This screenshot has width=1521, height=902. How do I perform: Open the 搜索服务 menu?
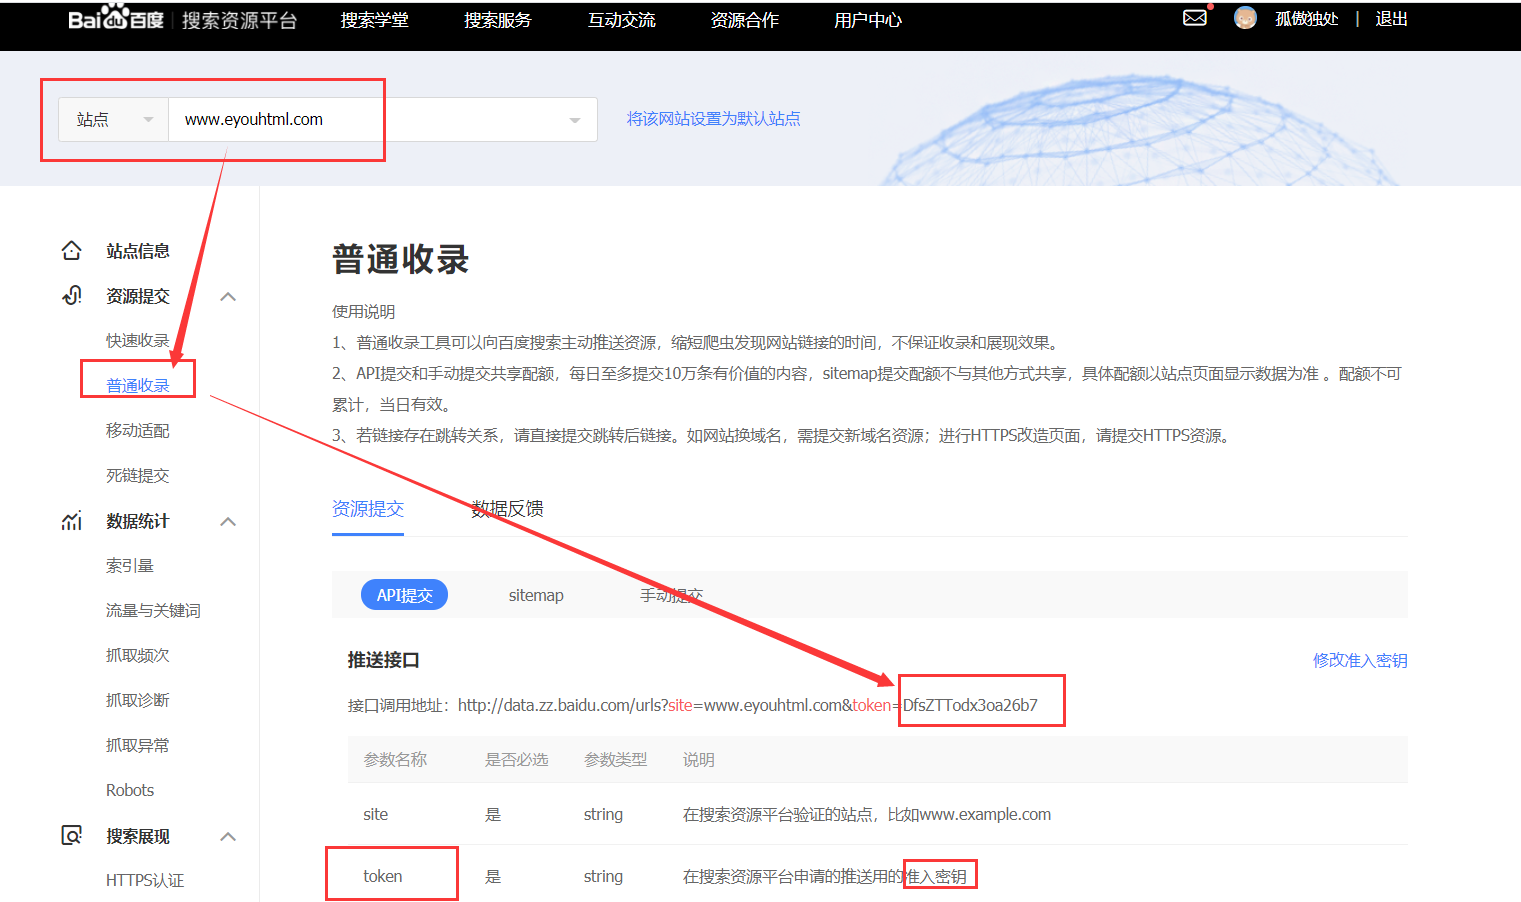pos(498,20)
